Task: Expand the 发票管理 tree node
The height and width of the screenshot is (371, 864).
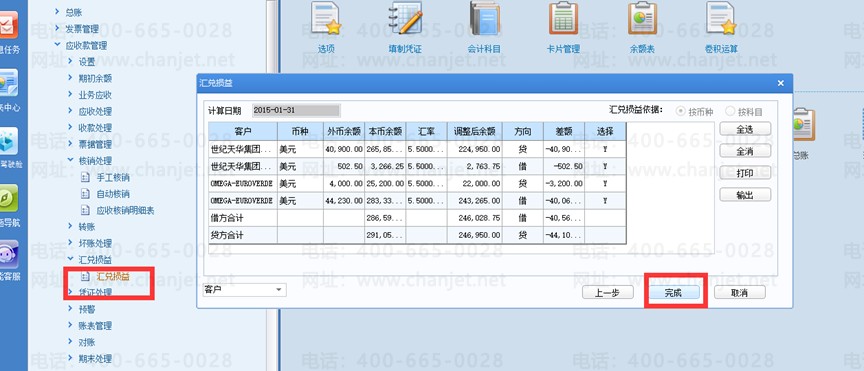Action: point(57,28)
